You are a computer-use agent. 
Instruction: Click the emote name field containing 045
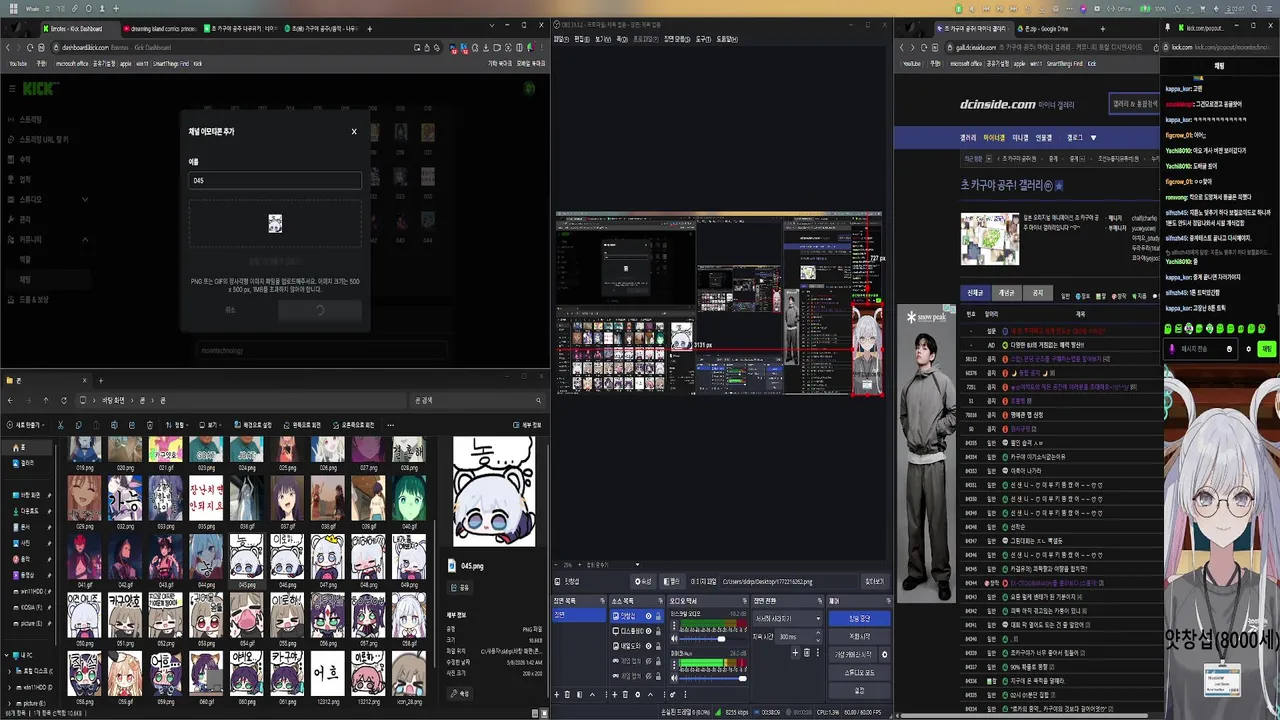[275, 180]
